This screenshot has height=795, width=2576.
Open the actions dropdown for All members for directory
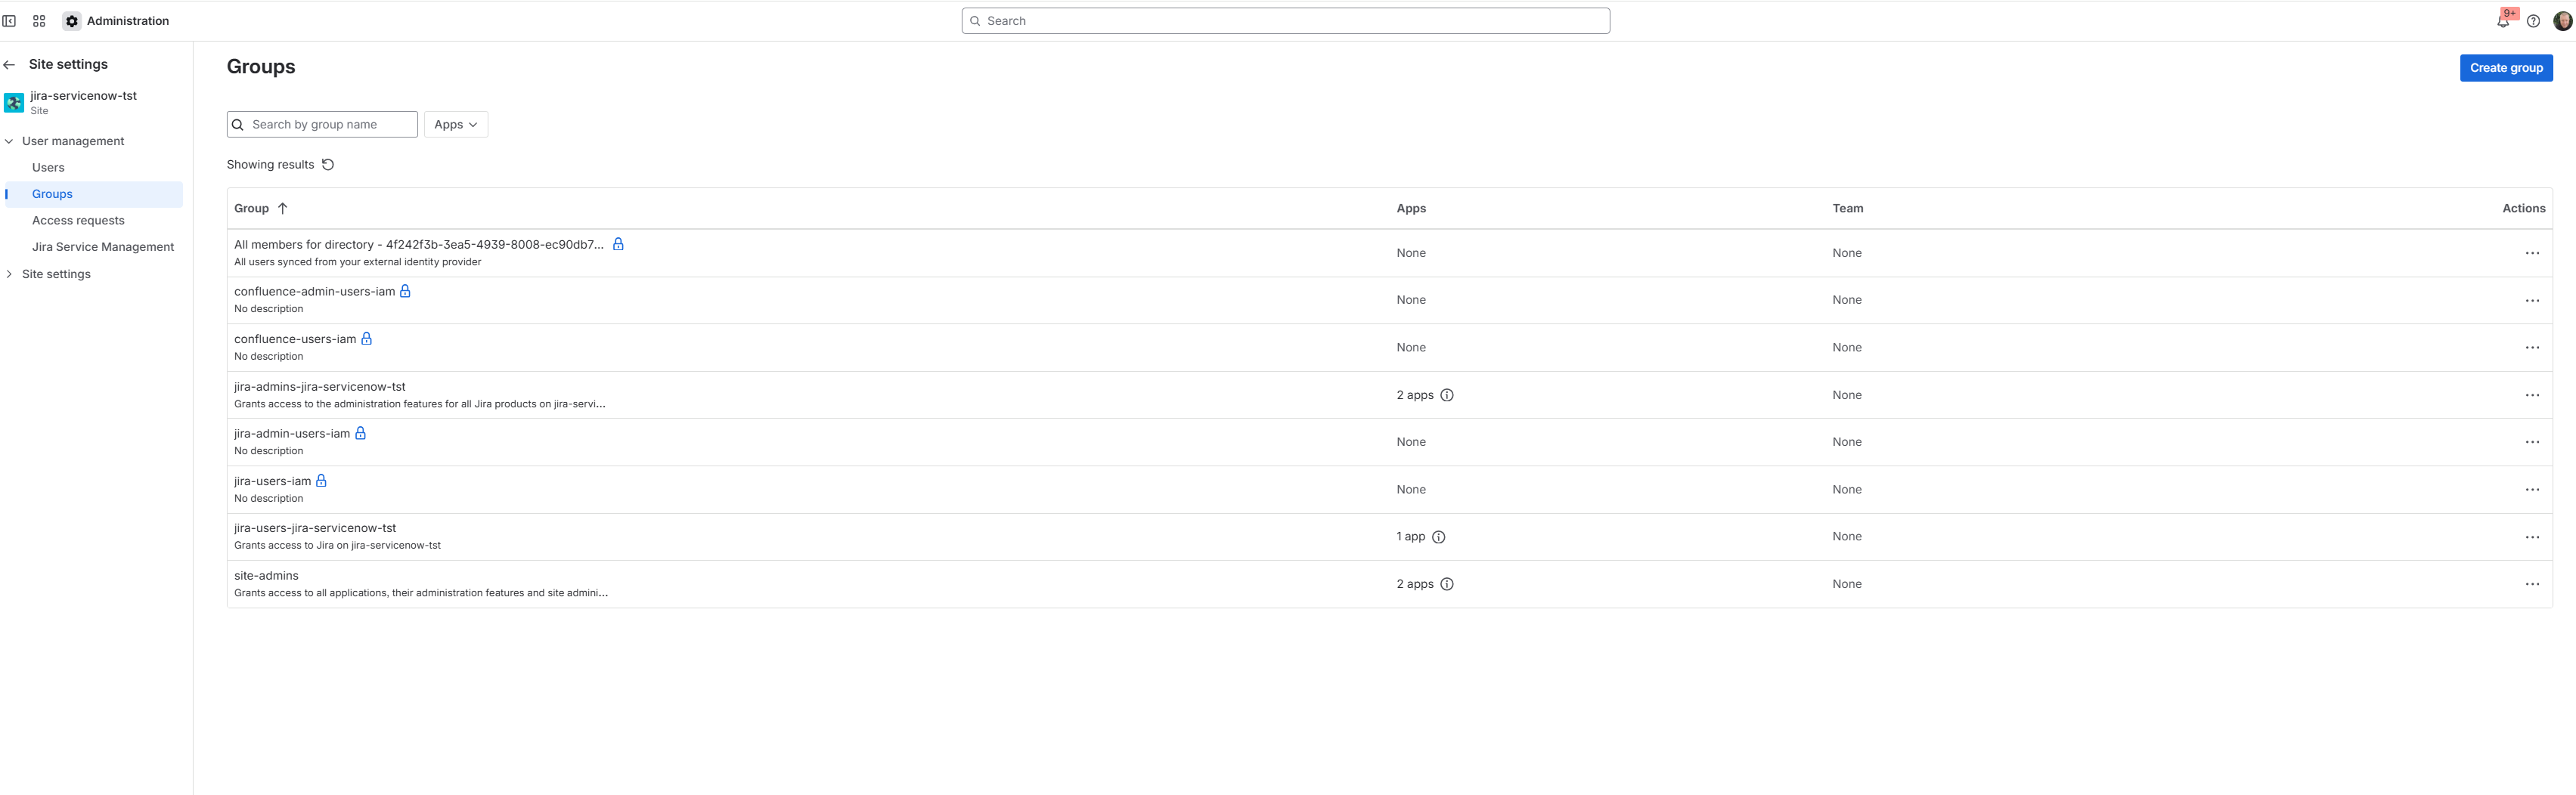coord(2532,253)
